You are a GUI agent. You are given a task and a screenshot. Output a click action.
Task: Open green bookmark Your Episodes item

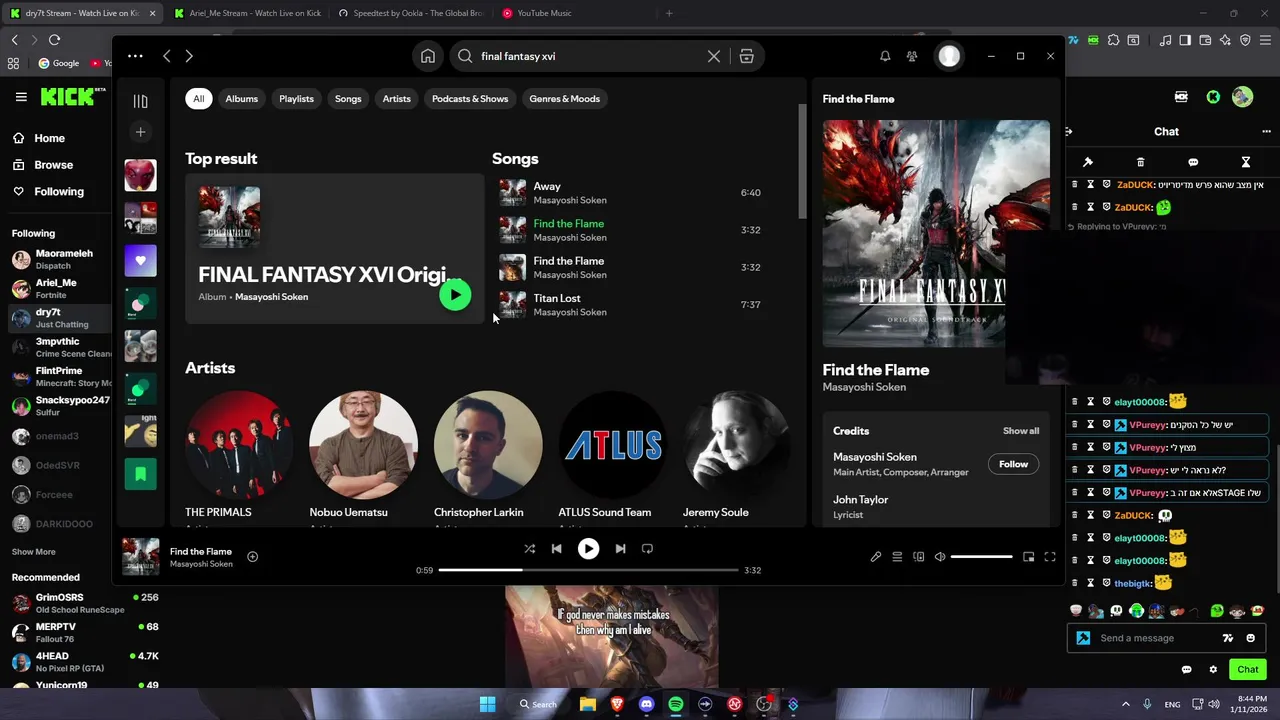tap(141, 474)
